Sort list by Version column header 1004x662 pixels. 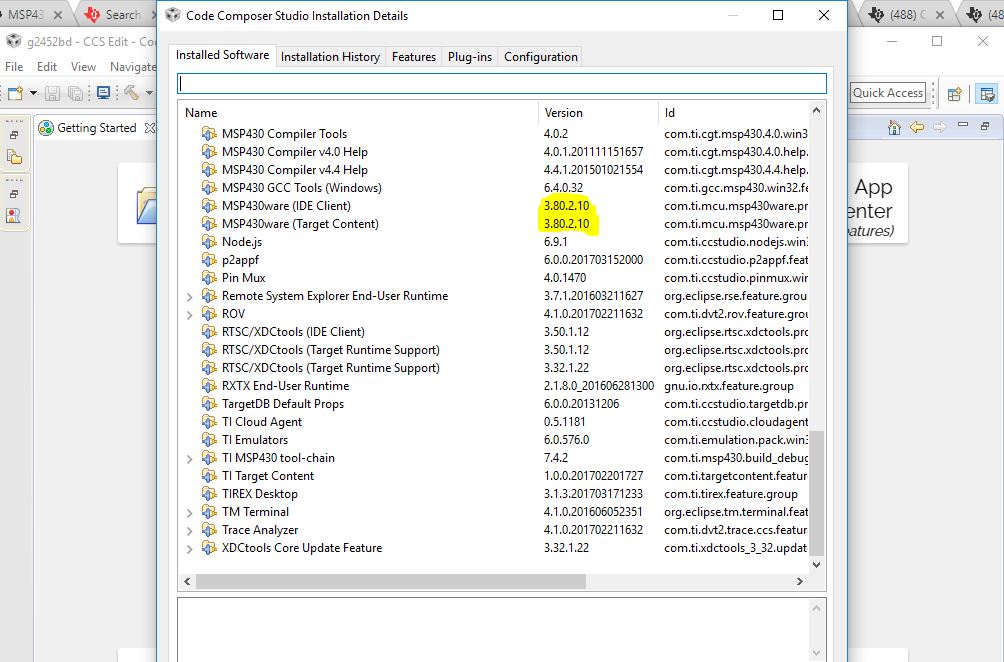[598, 113]
